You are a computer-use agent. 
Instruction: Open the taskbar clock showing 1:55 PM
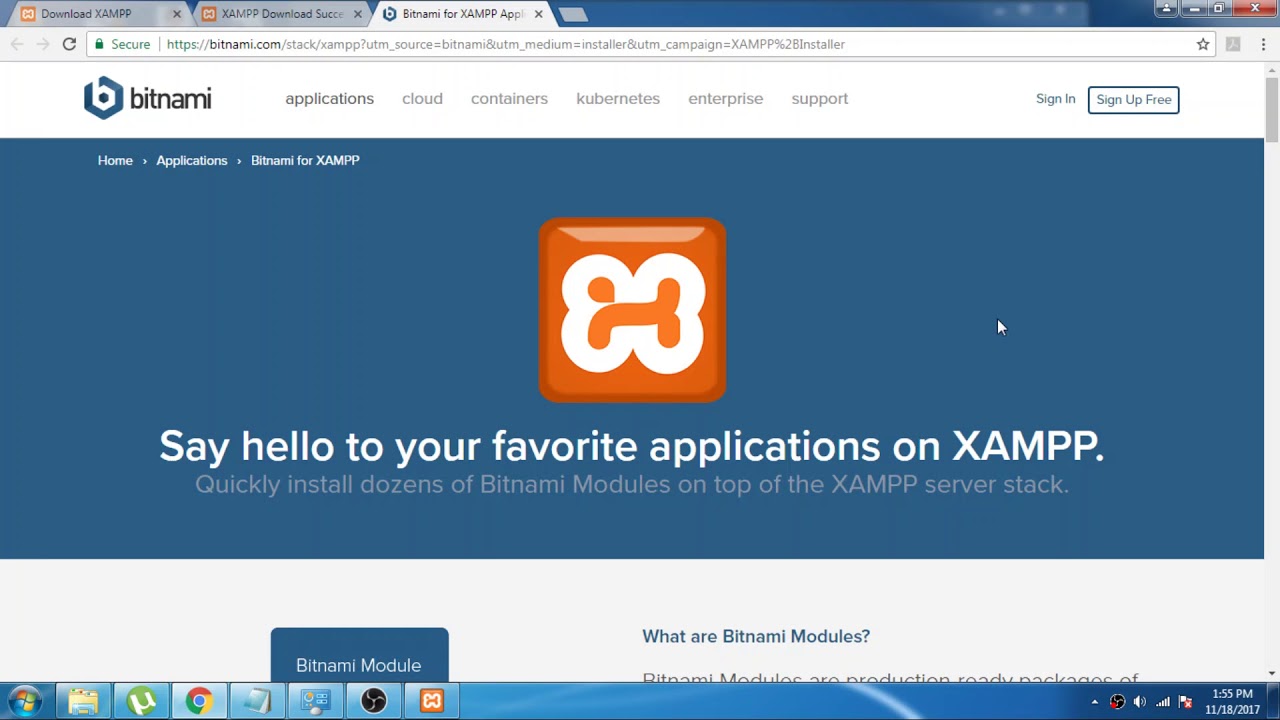[x=1232, y=701]
